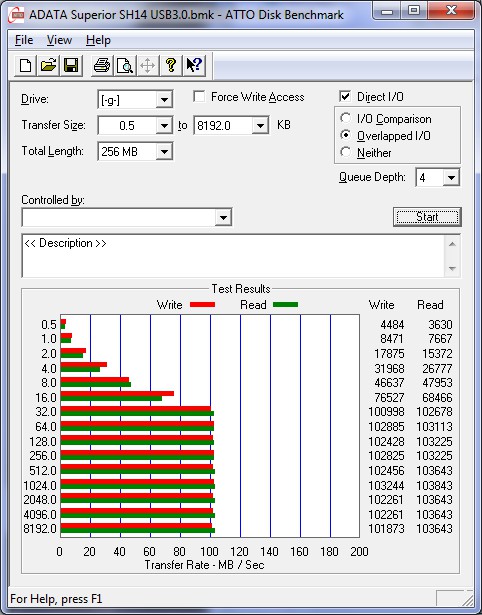Viewport: 482px width, 615px height.
Task: Click the window resize grip in status bar
Action: pos(467,599)
